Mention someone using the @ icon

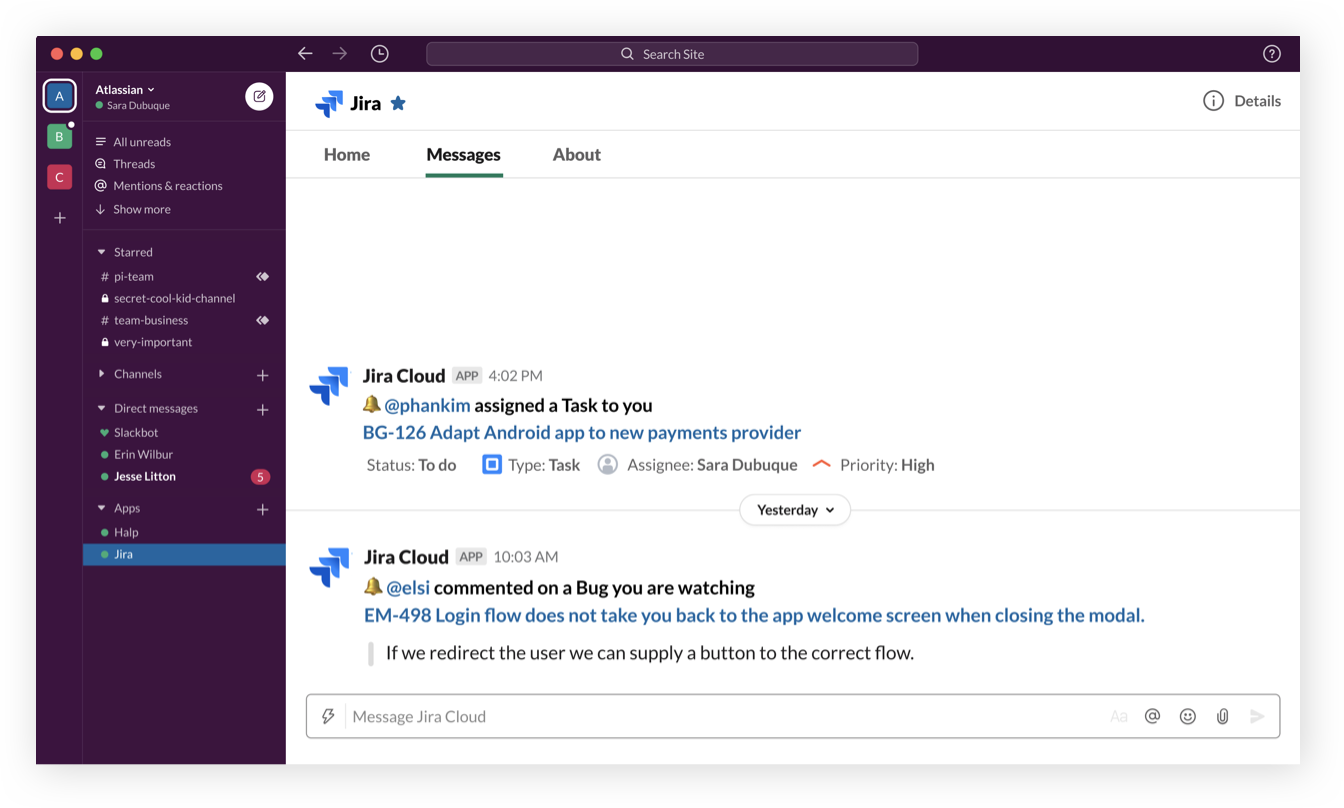[x=1152, y=716]
